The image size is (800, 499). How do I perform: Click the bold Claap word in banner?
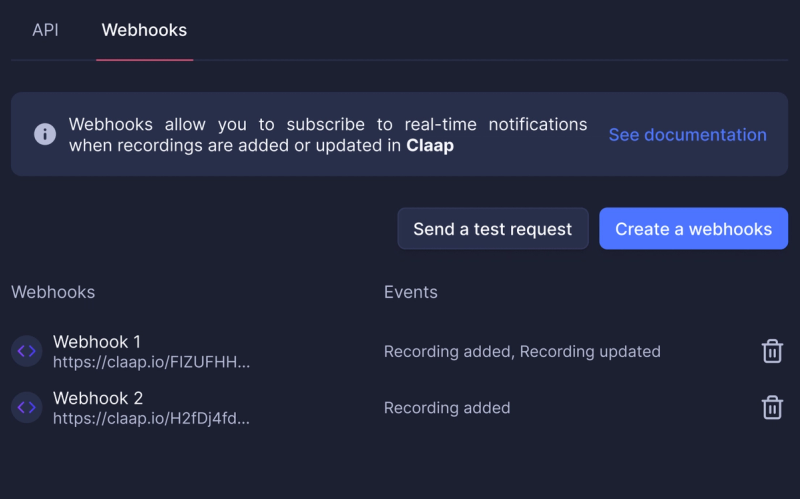click(430, 145)
